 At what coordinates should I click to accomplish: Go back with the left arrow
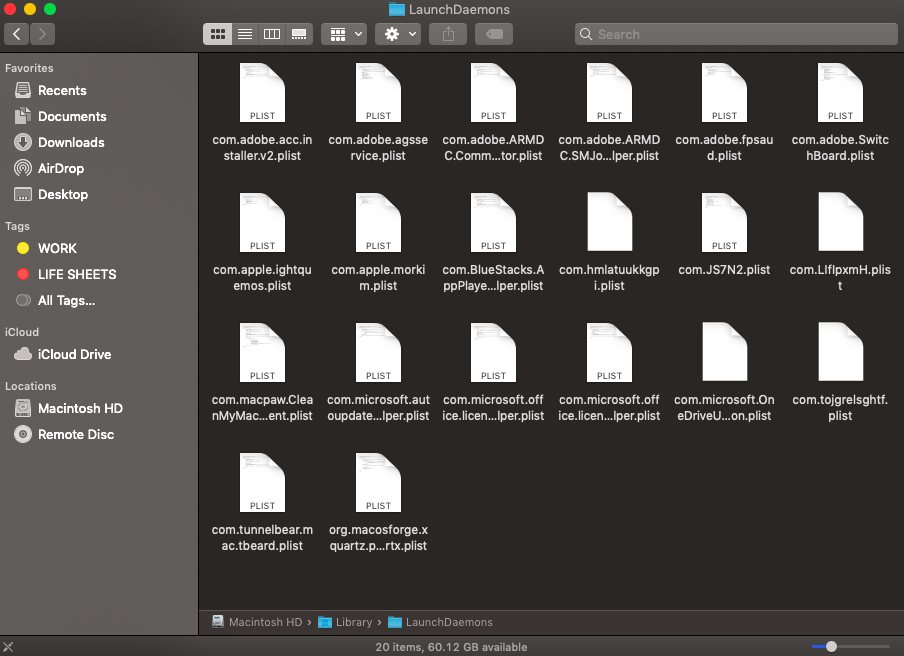click(17, 34)
